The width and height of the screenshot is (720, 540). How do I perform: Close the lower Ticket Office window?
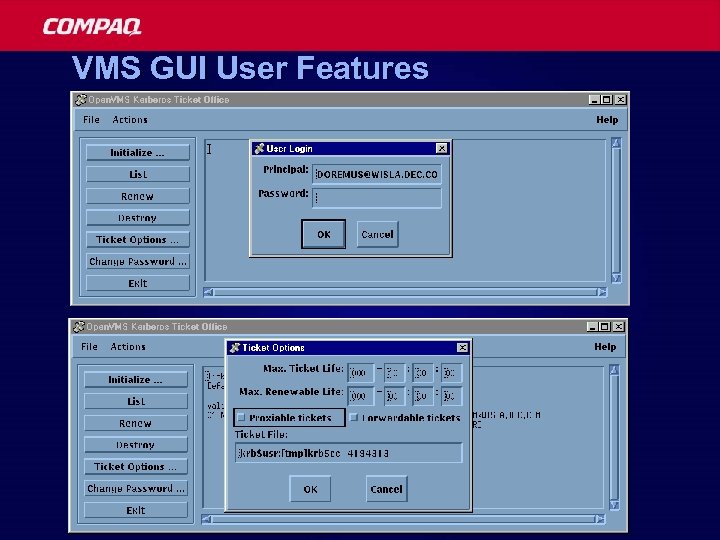(x=619, y=326)
